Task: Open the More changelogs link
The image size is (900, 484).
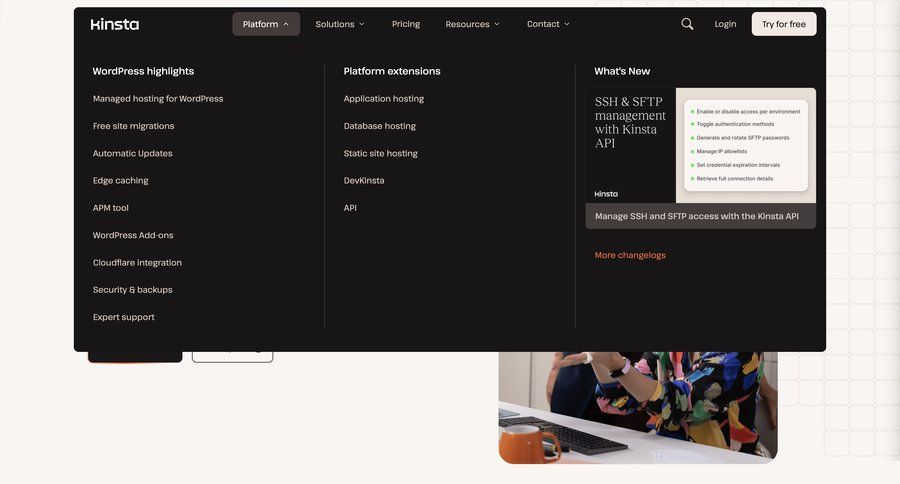Action: [x=630, y=255]
